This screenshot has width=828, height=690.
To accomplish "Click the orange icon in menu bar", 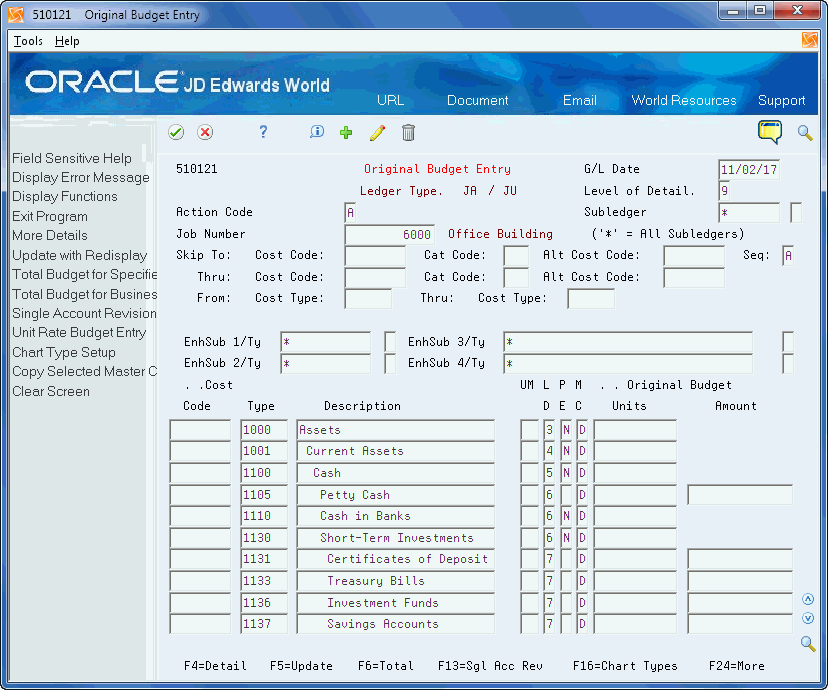I will pyautogui.click(x=809, y=40).
